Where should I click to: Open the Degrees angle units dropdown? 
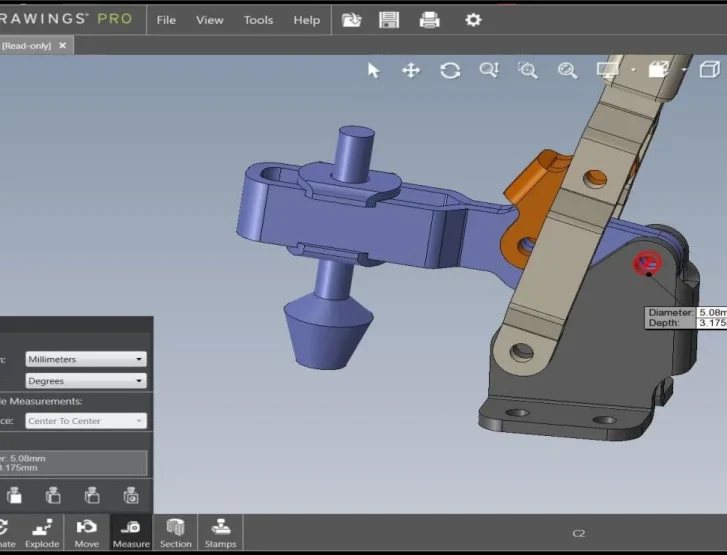86,381
